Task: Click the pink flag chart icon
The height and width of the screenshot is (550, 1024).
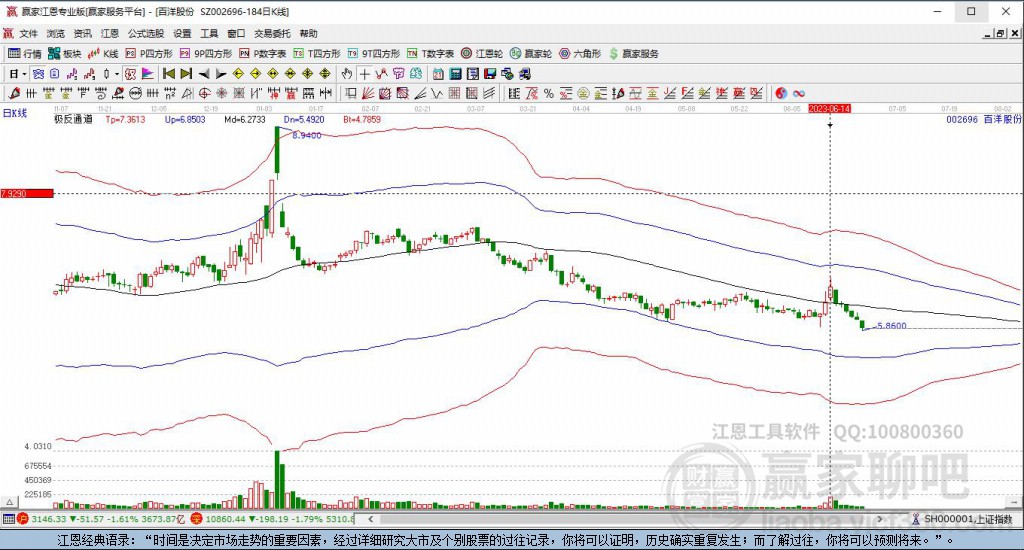Action: pos(148,74)
